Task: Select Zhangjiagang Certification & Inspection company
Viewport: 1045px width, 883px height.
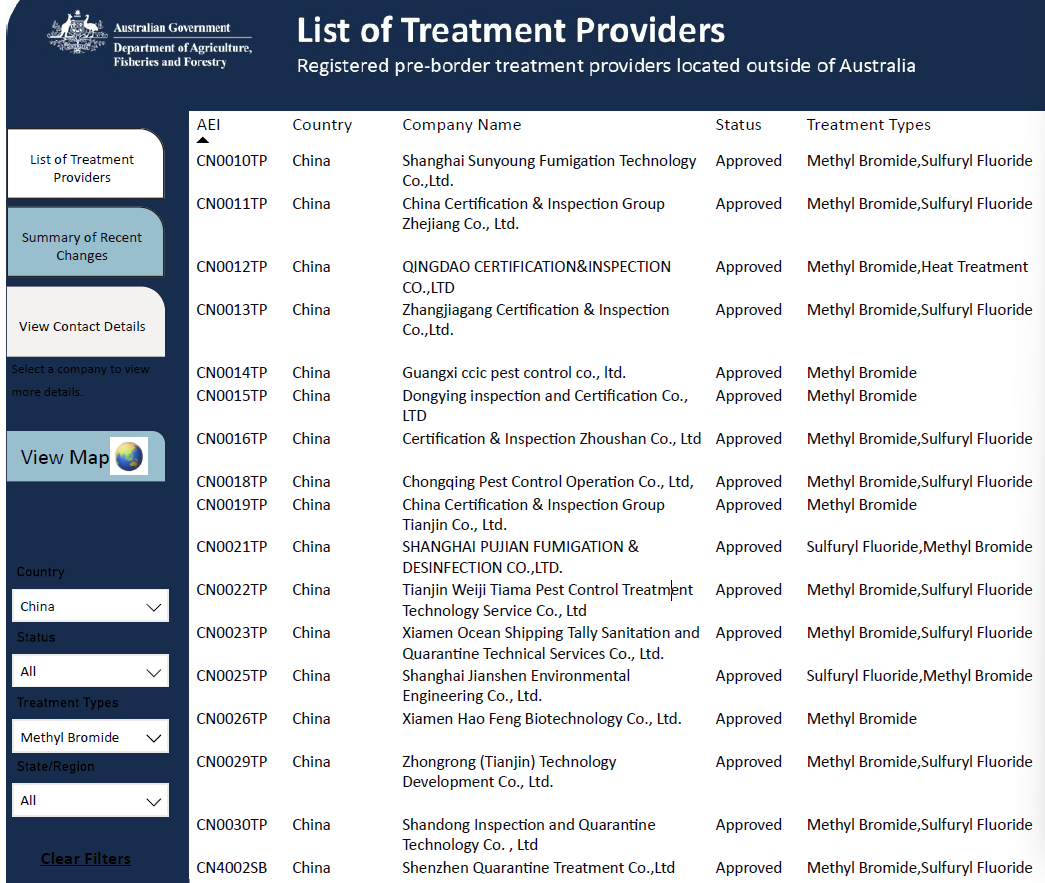Action: pos(536,320)
